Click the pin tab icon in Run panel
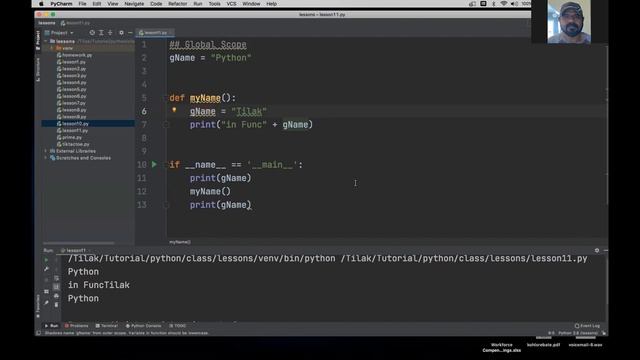 46,303
